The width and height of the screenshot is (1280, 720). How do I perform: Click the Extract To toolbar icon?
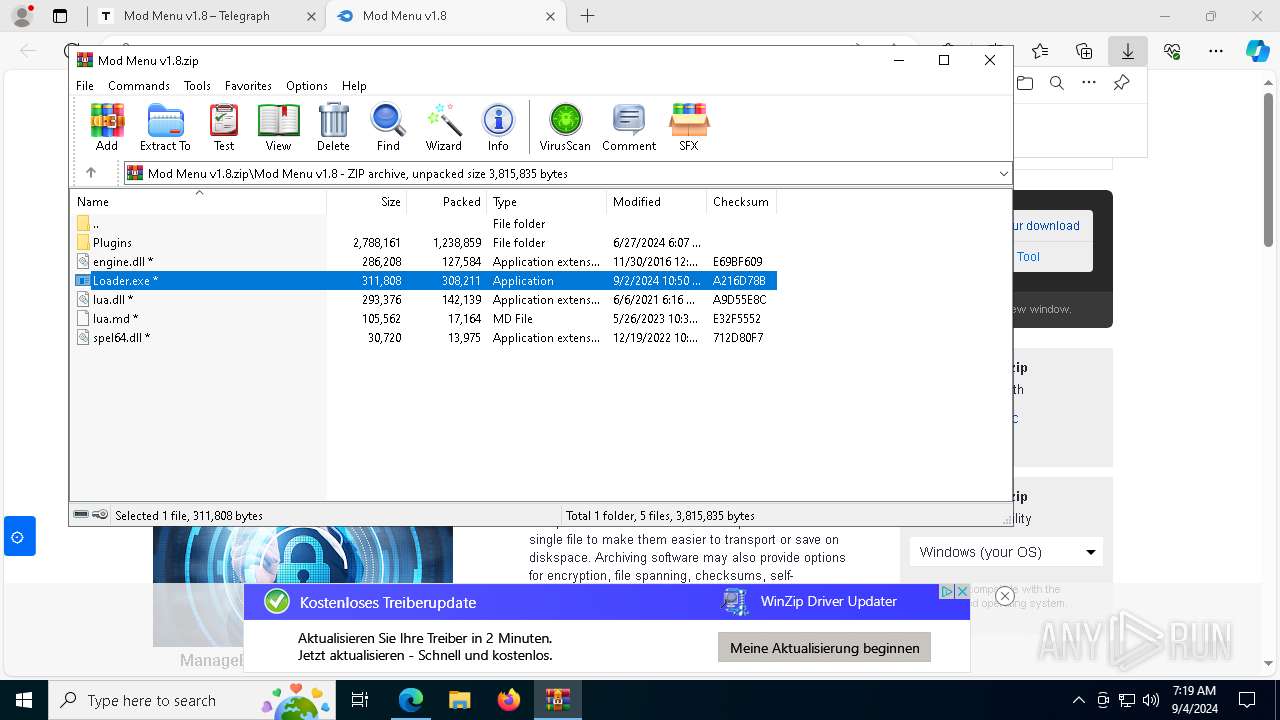(165, 127)
